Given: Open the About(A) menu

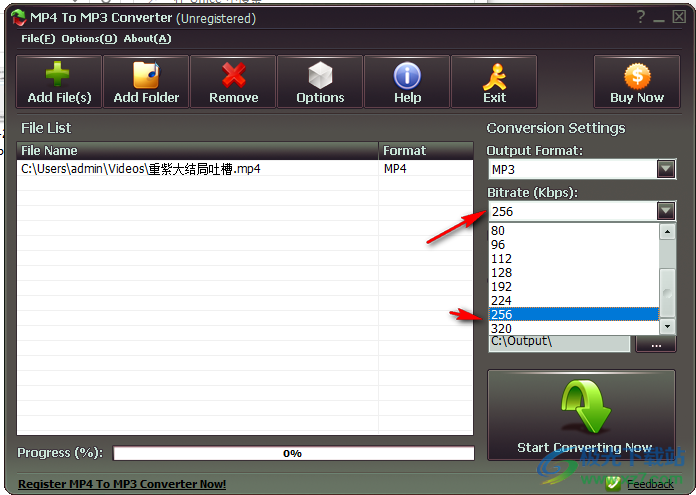Looking at the screenshot, I should coord(147,39).
